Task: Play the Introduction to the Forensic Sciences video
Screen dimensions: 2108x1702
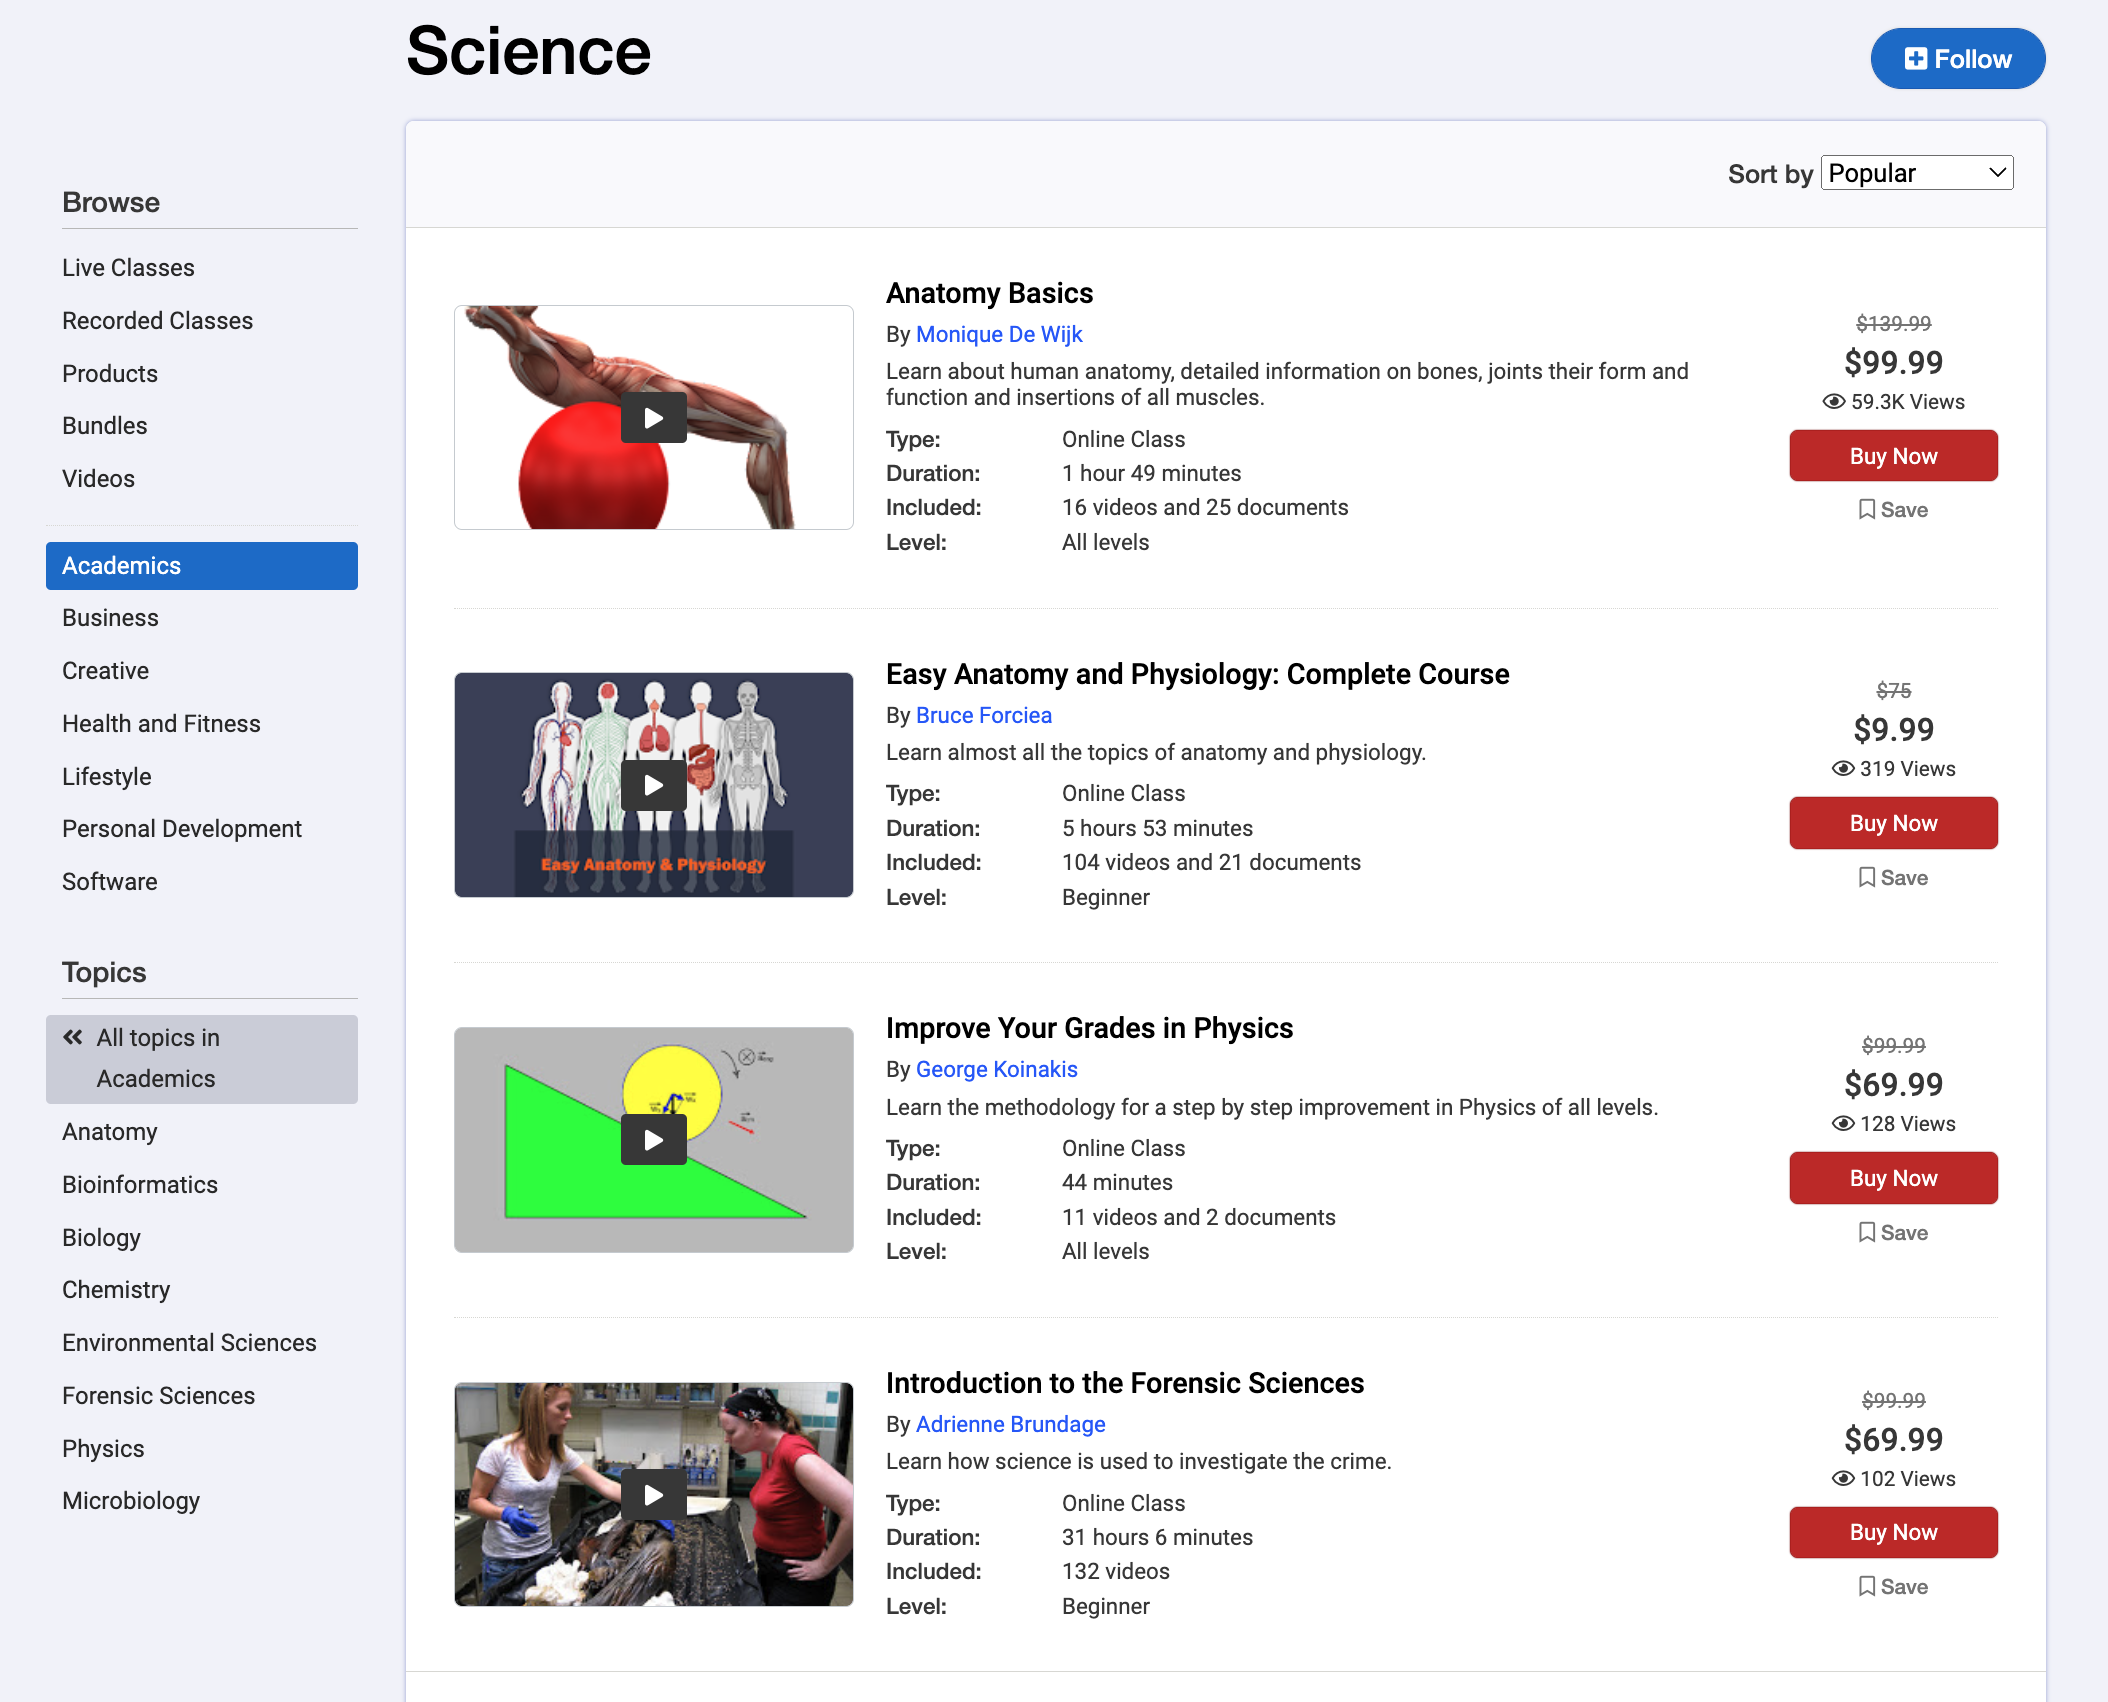Action: click(653, 1494)
